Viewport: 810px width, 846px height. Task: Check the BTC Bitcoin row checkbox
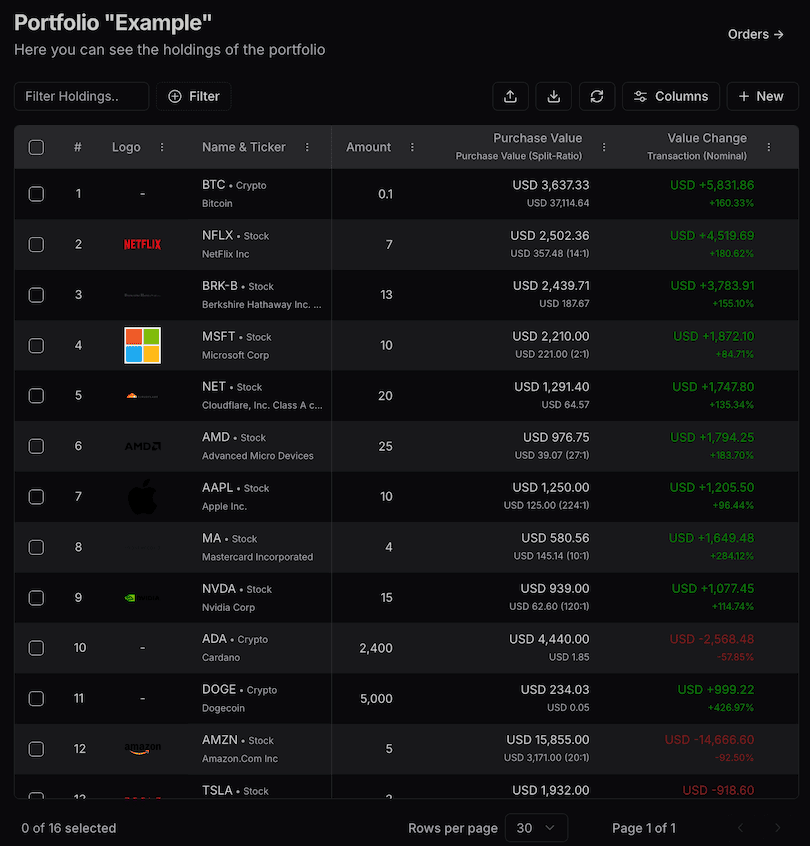click(36, 194)
